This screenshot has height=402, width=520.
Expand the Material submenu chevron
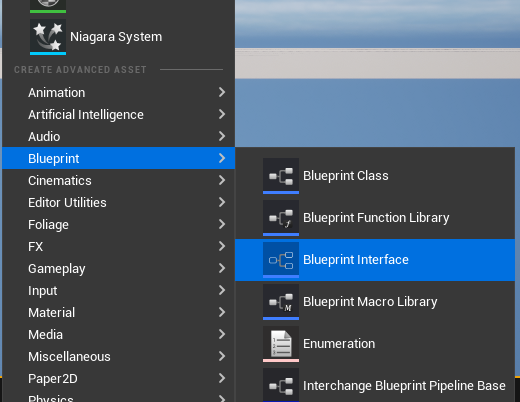(222, 312)
